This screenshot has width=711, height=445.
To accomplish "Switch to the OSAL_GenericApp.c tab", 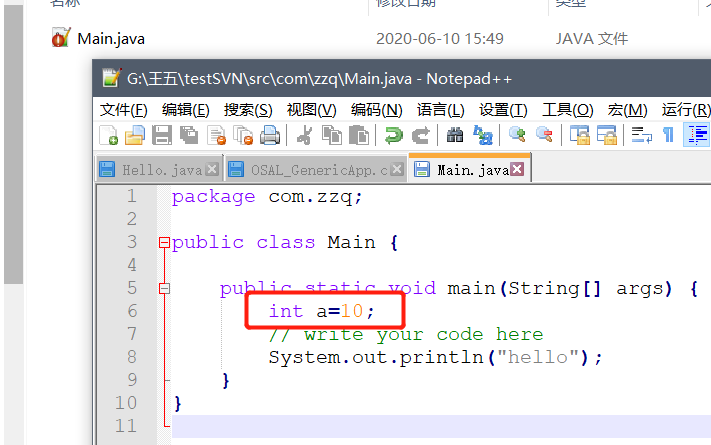I will point(315,170).
